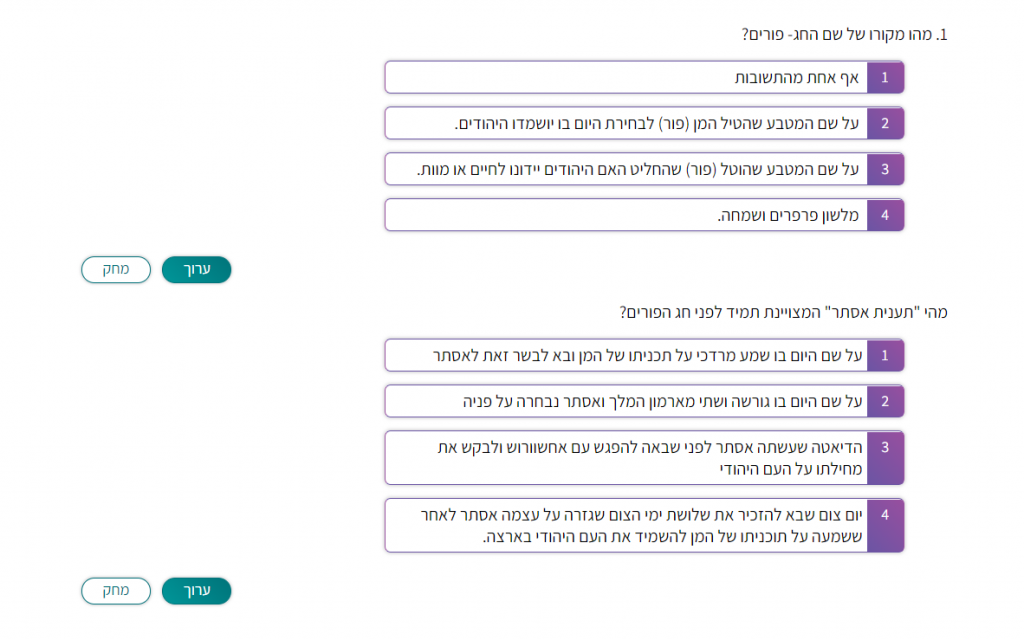1024x640 pixels.
Task: Click "מחק" under the first question
Action: (x=115, y=270)
